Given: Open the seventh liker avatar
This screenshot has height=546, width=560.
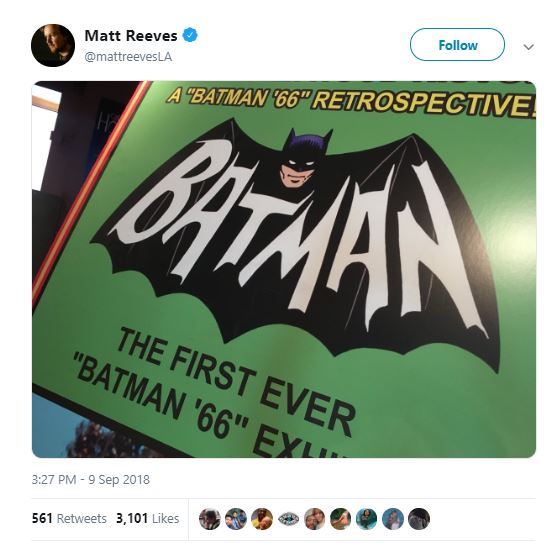Looking at the screenshot, I should point(366,519).
